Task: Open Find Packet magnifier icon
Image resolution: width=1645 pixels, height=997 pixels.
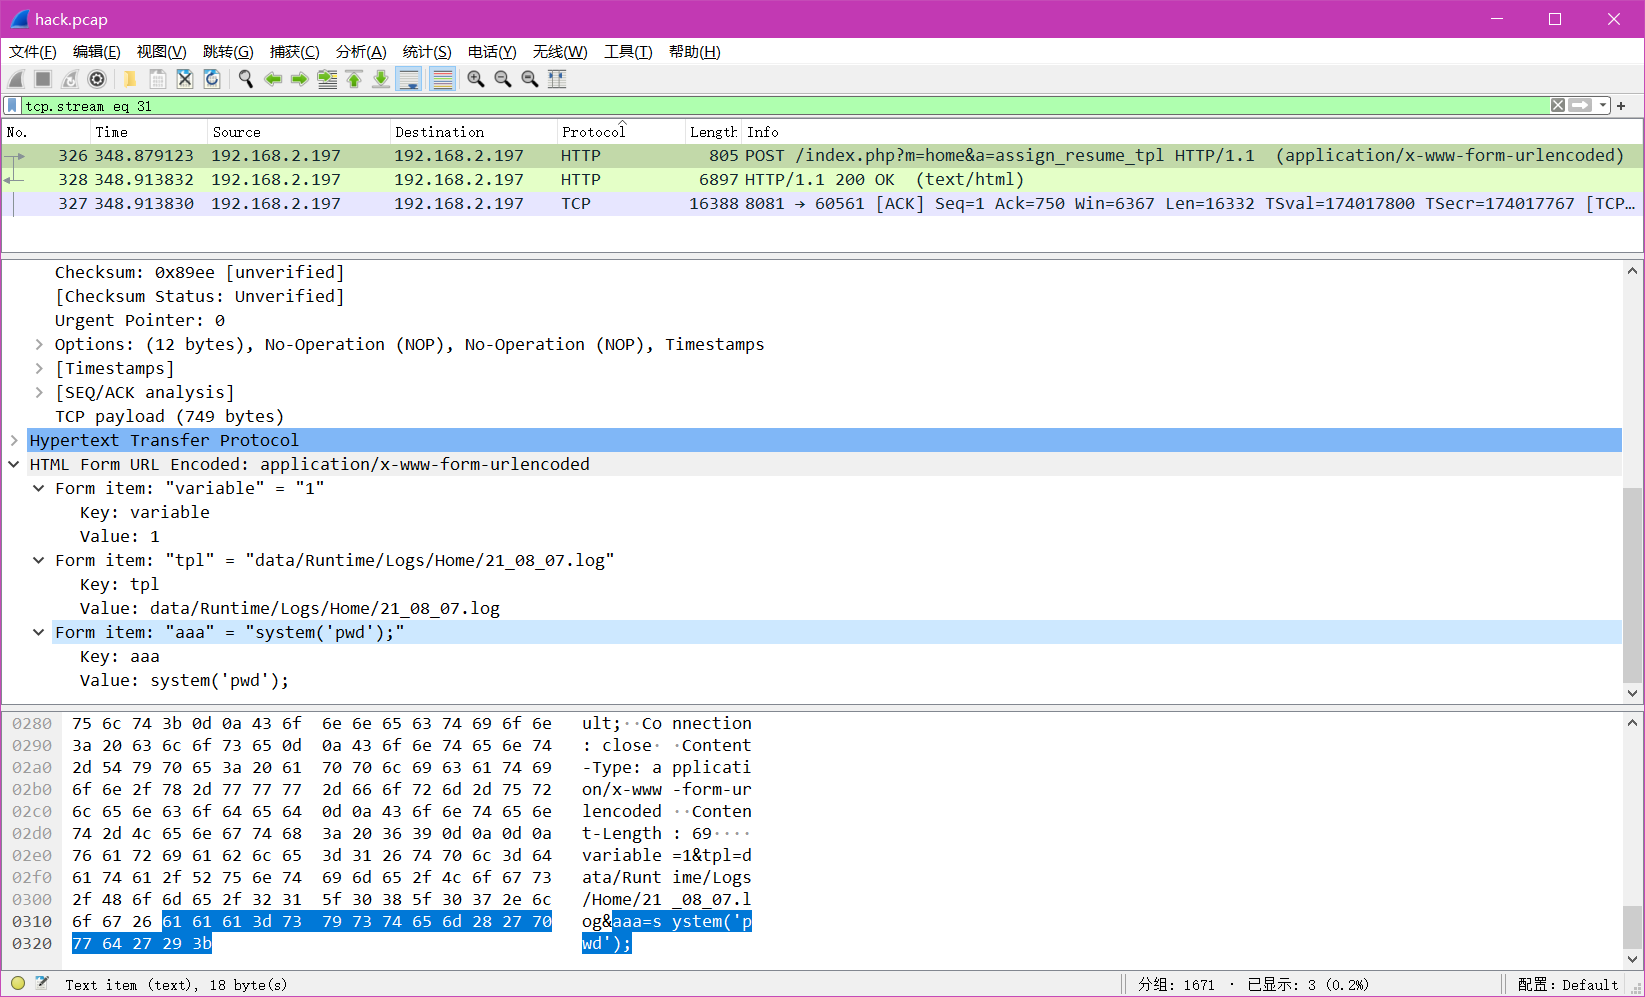Action: [x=245, y=79]
